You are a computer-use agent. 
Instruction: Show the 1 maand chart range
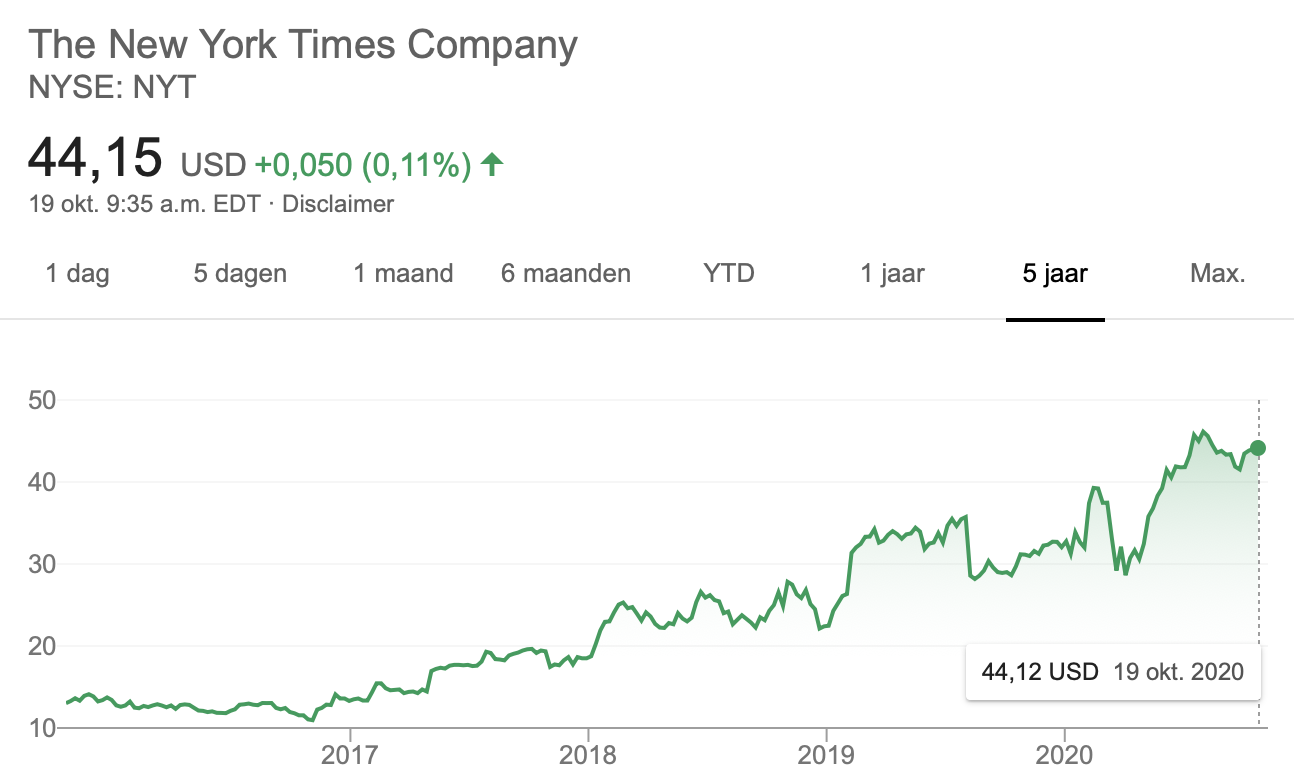pyautogui.click(x=403, y=273)
